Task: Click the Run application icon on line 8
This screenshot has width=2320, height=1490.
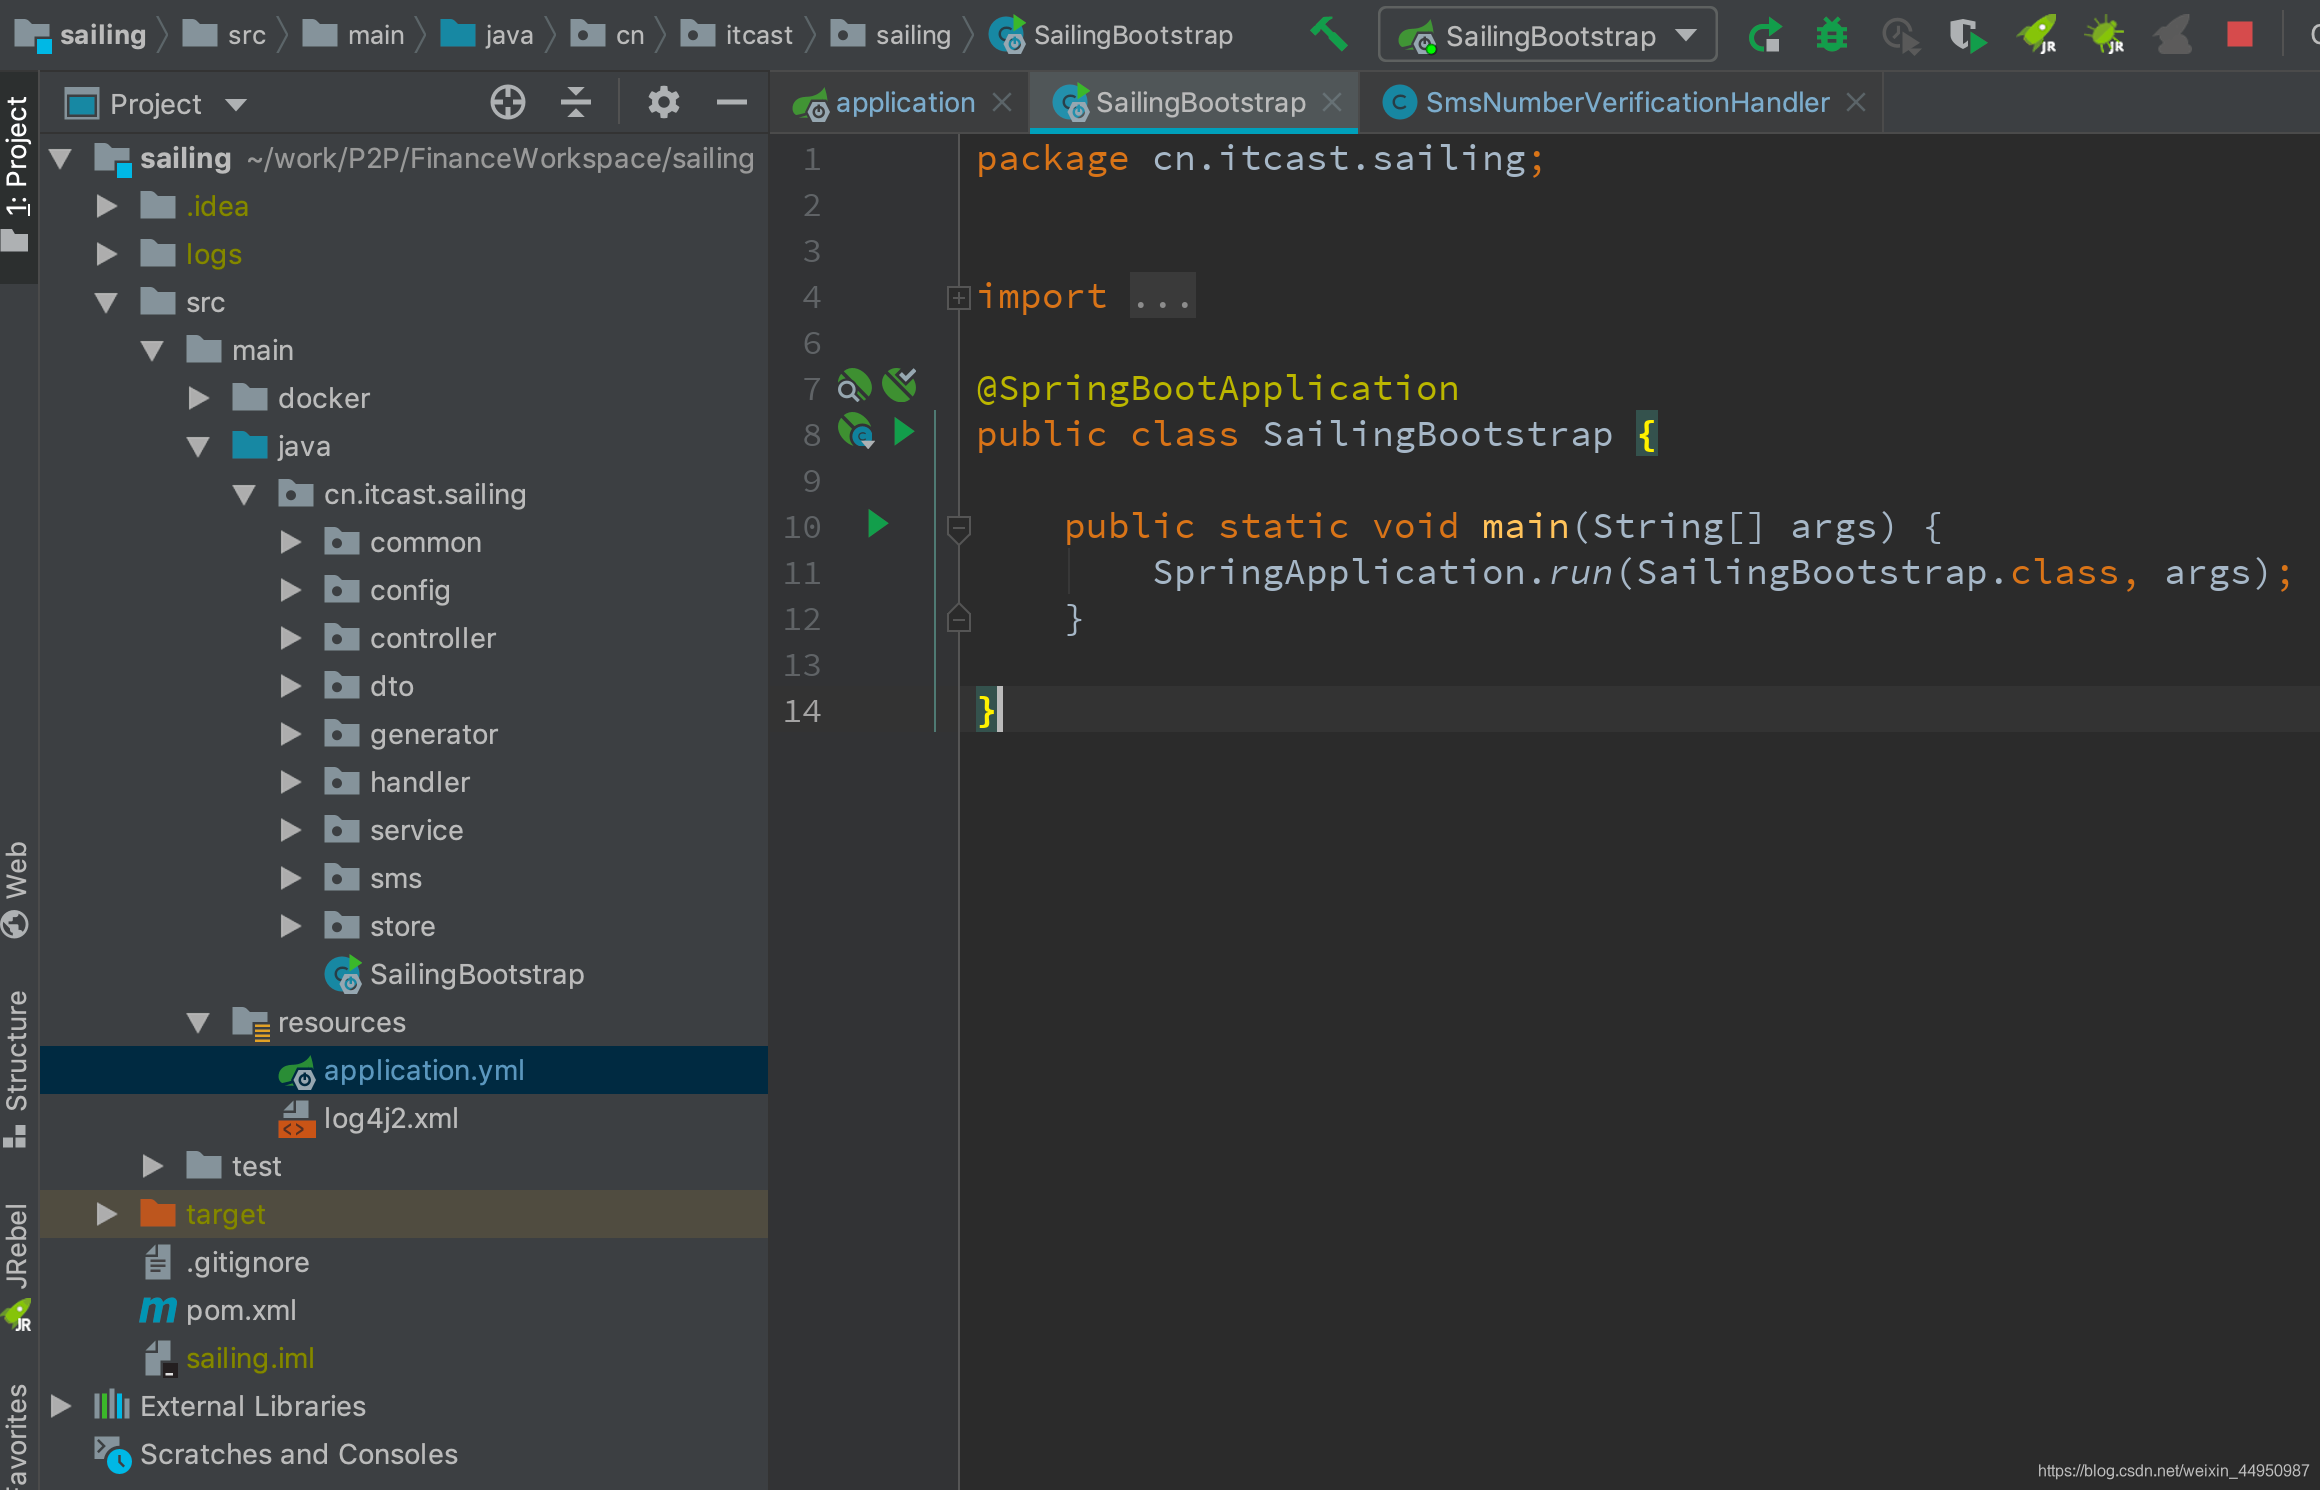Action: tap(905, 433)
